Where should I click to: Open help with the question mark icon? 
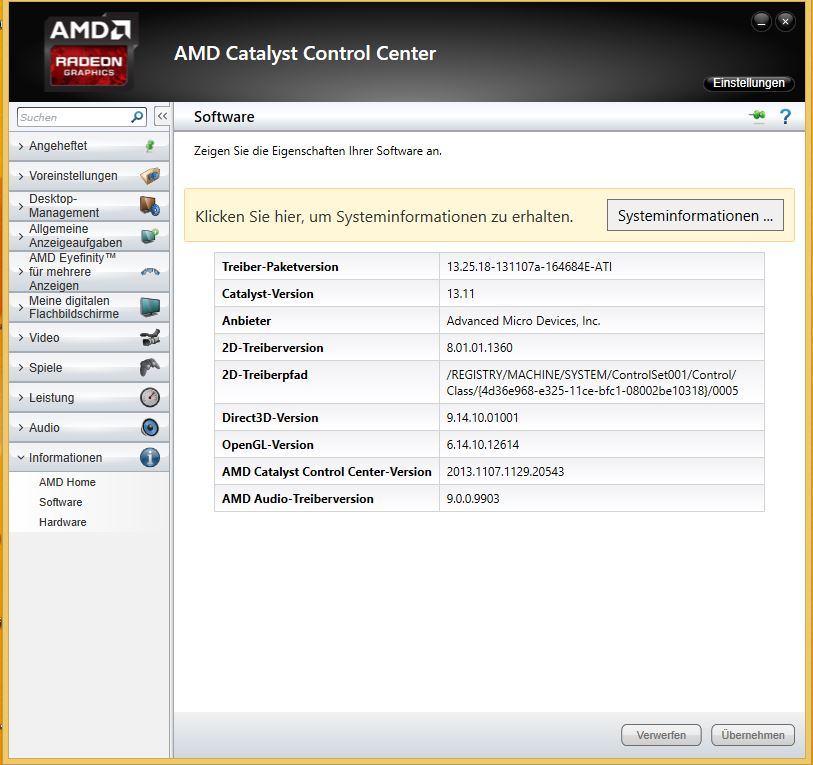tap(786, 116)
